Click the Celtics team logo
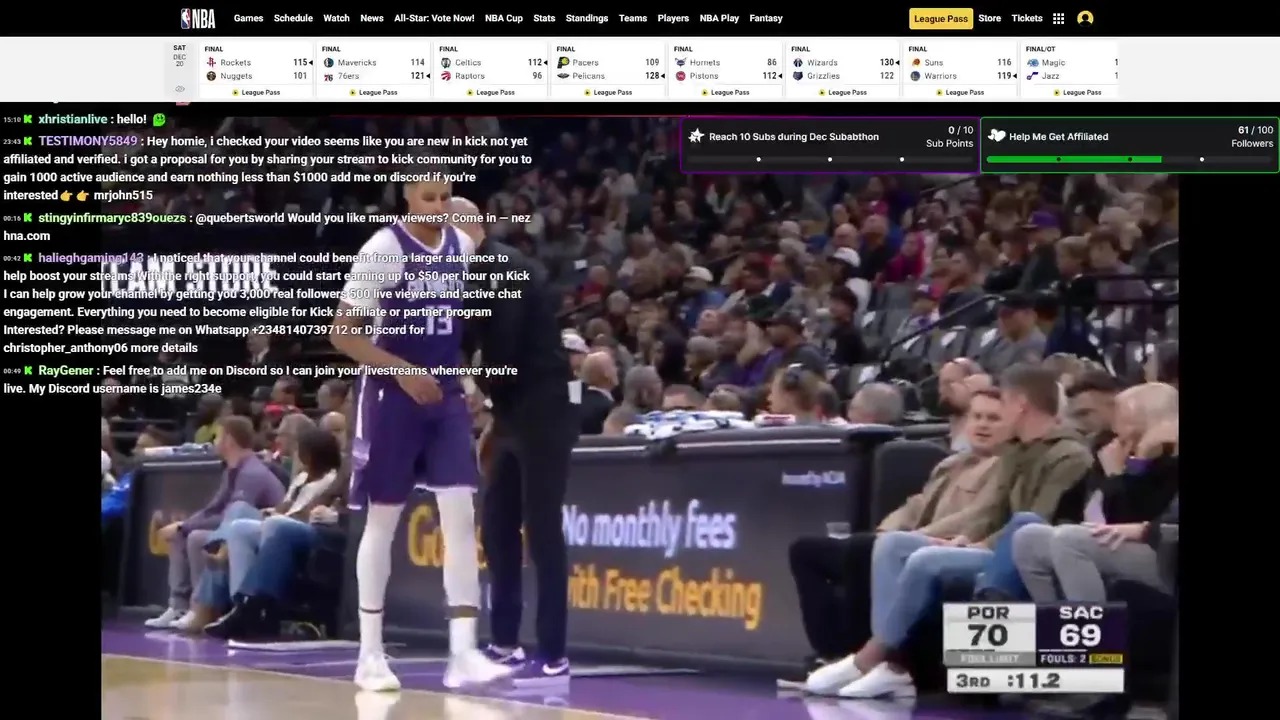Viewport: 1280px width, 720px height. (446, 62)
